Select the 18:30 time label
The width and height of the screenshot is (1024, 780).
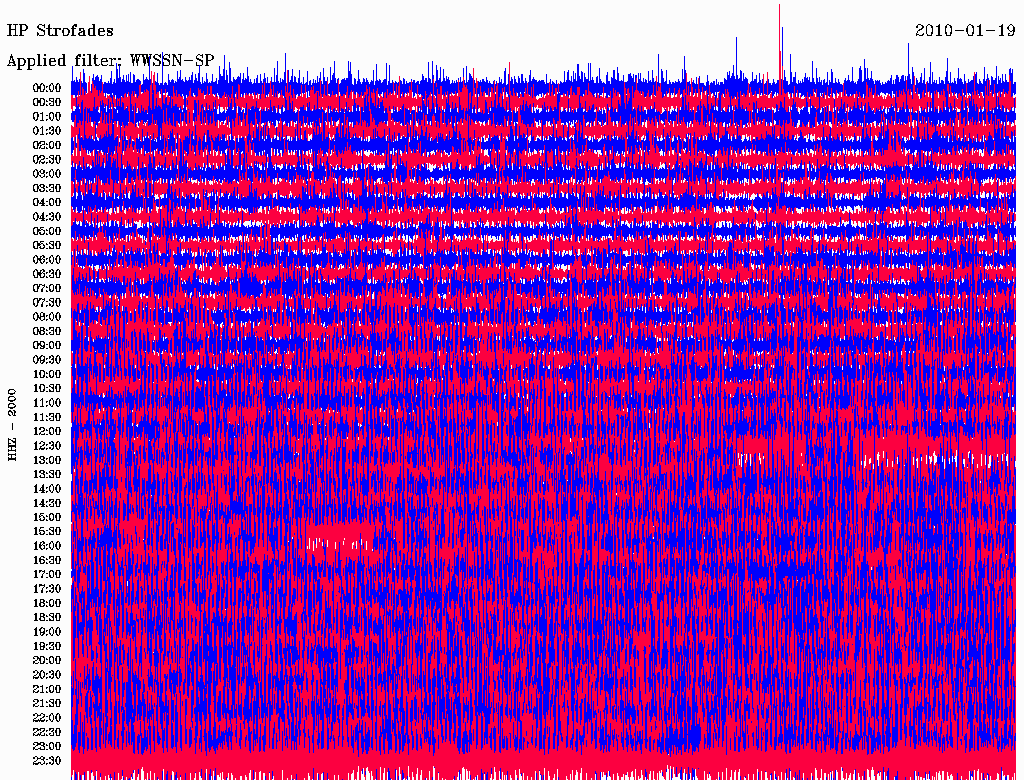47,617
